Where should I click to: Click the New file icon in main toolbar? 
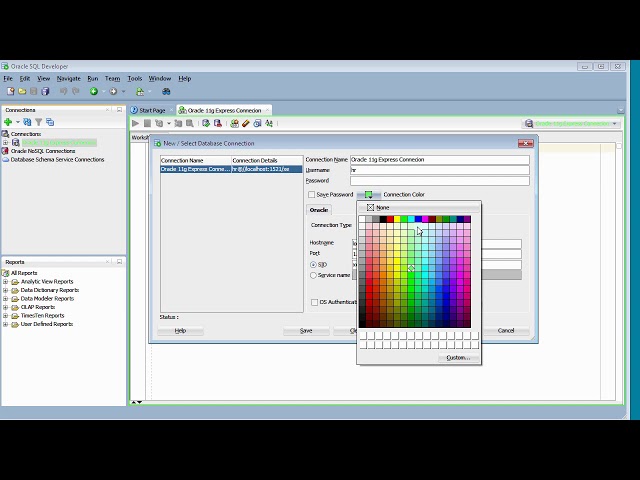(x=11, y=91)
